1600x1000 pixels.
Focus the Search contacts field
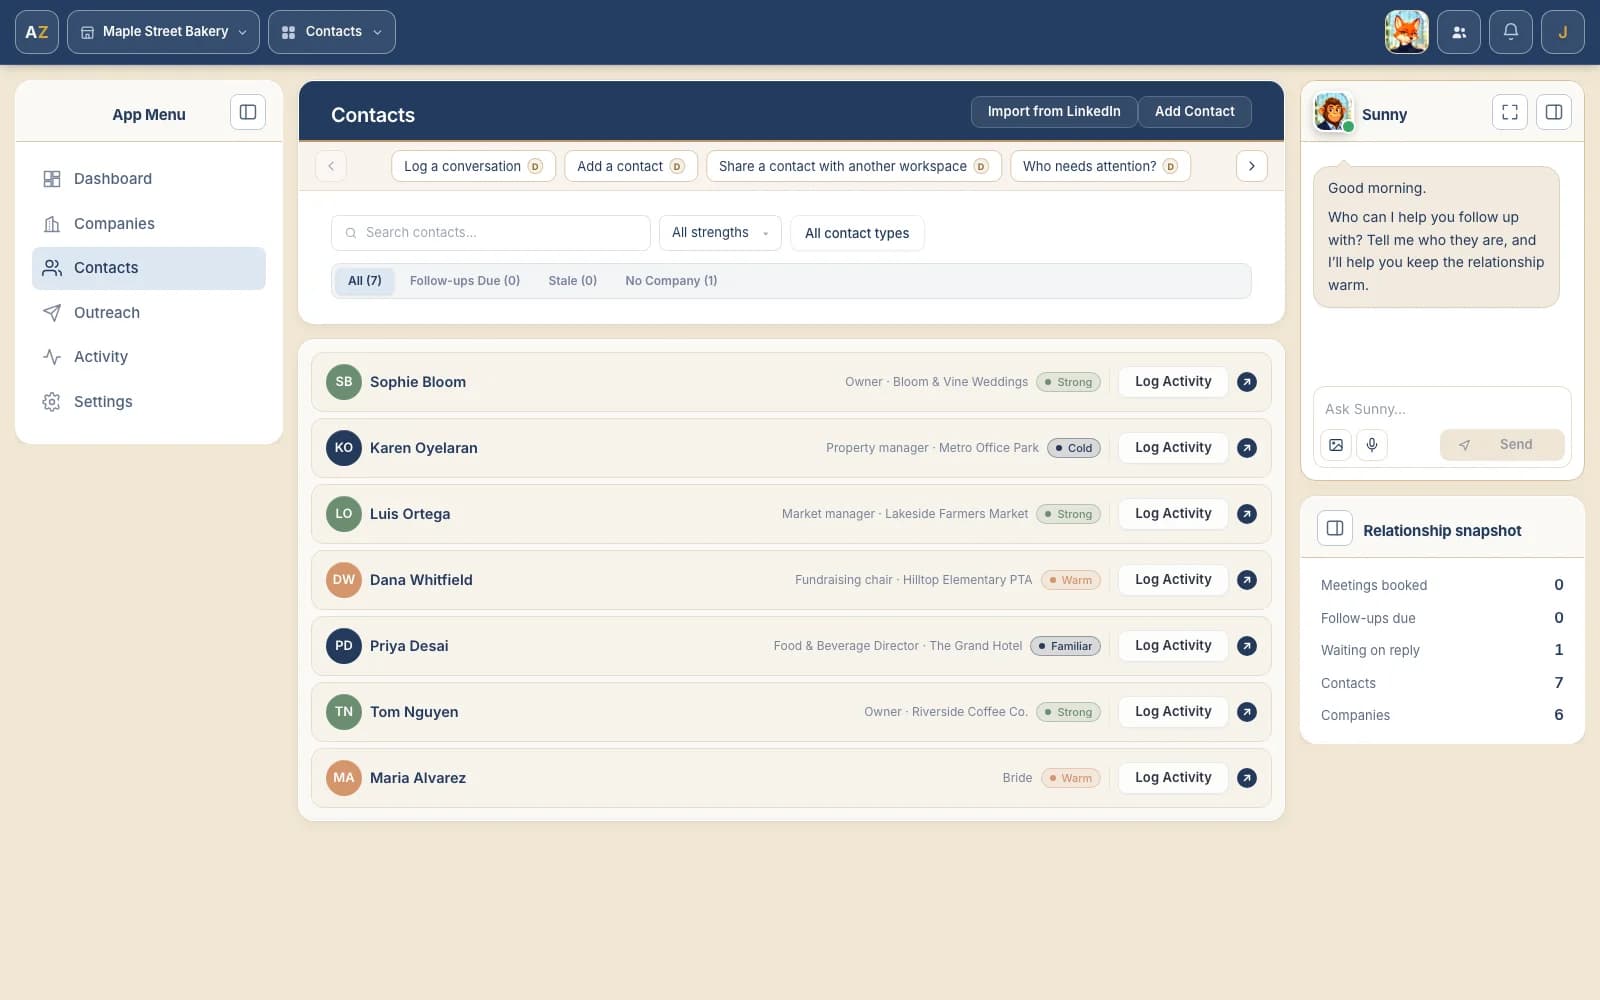[x=491, y=233]
